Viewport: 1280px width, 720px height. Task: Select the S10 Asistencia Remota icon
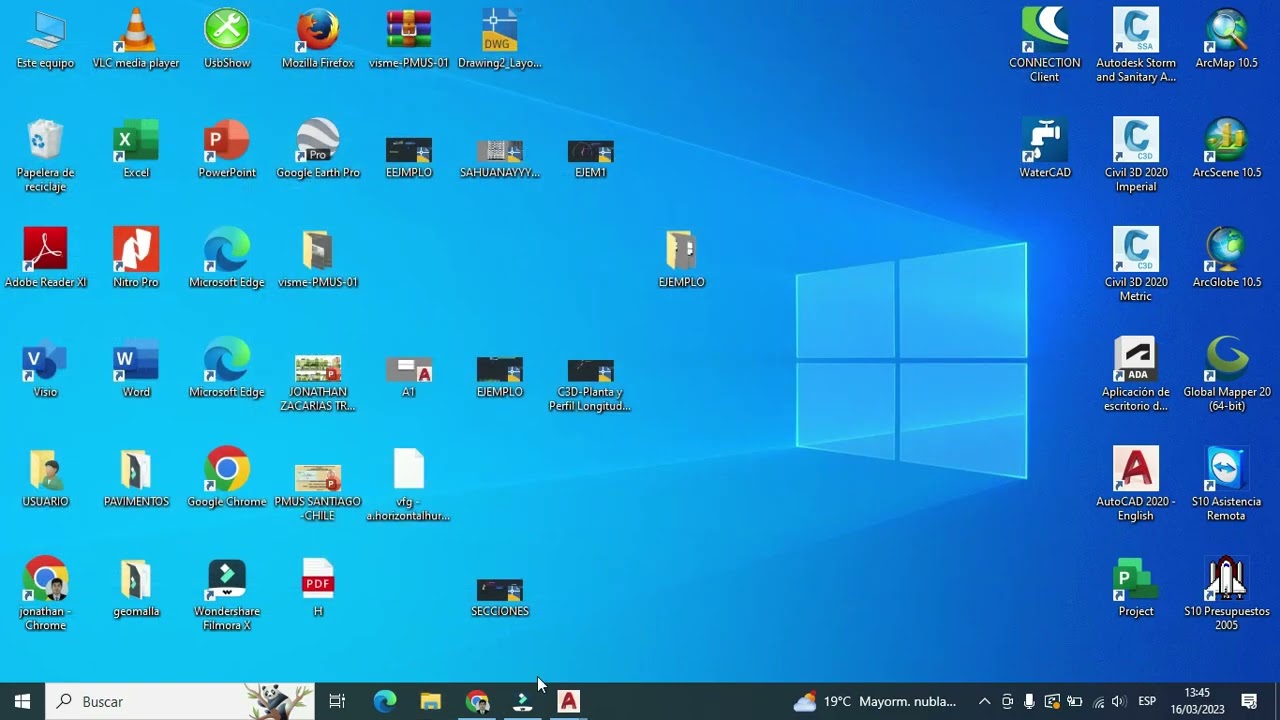(x=1226, y=485)
